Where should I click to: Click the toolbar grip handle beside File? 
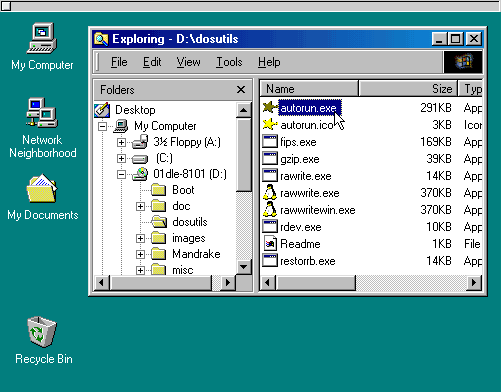click(x=98, y=62)
